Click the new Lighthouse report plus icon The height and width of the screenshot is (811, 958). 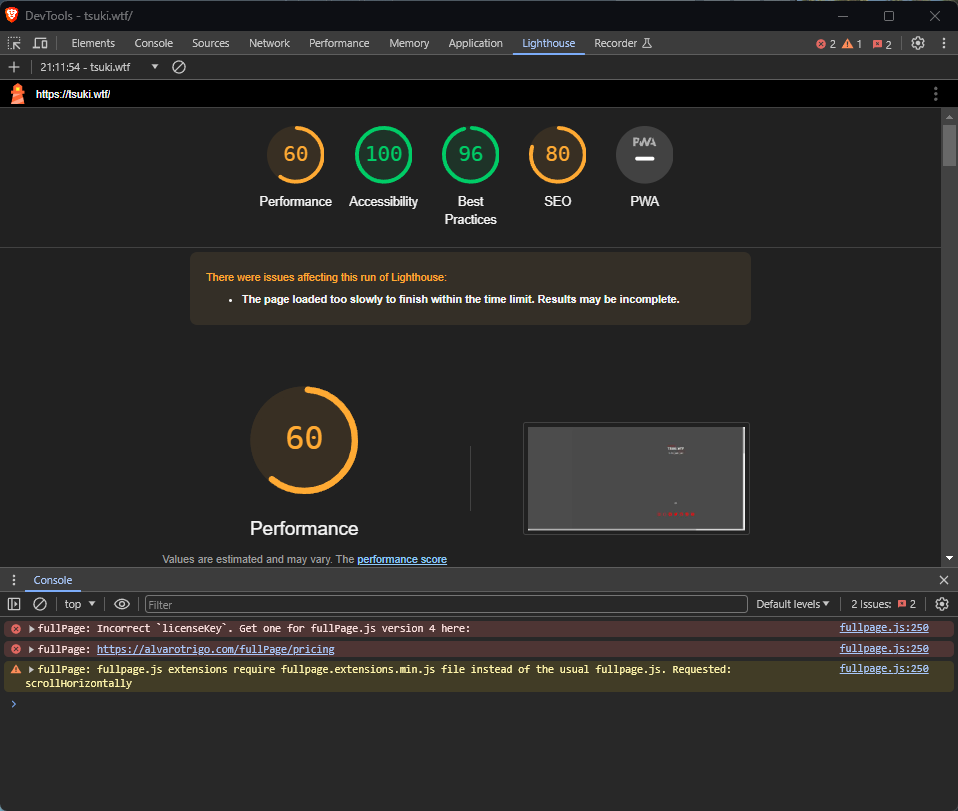coord(14,67)
